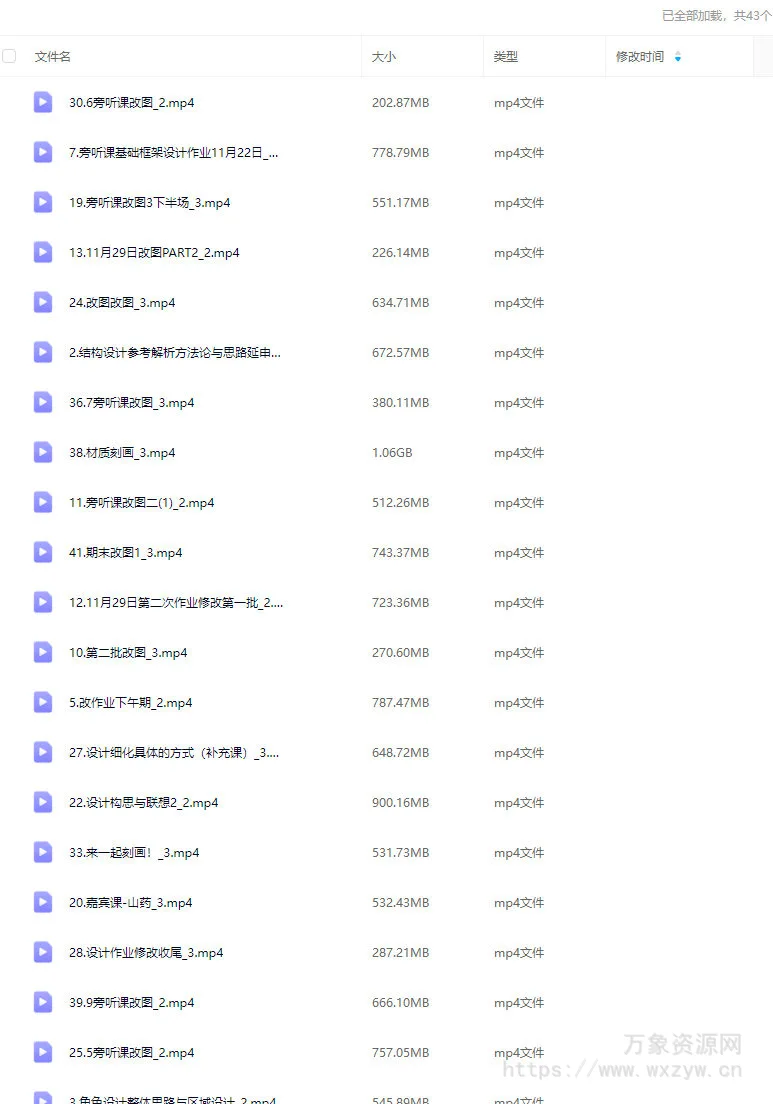773x1104 pixels.
Task: Click video icon beside 19.旁听课改图3下半场_3.mp4
Action: [x=43, y=202]
